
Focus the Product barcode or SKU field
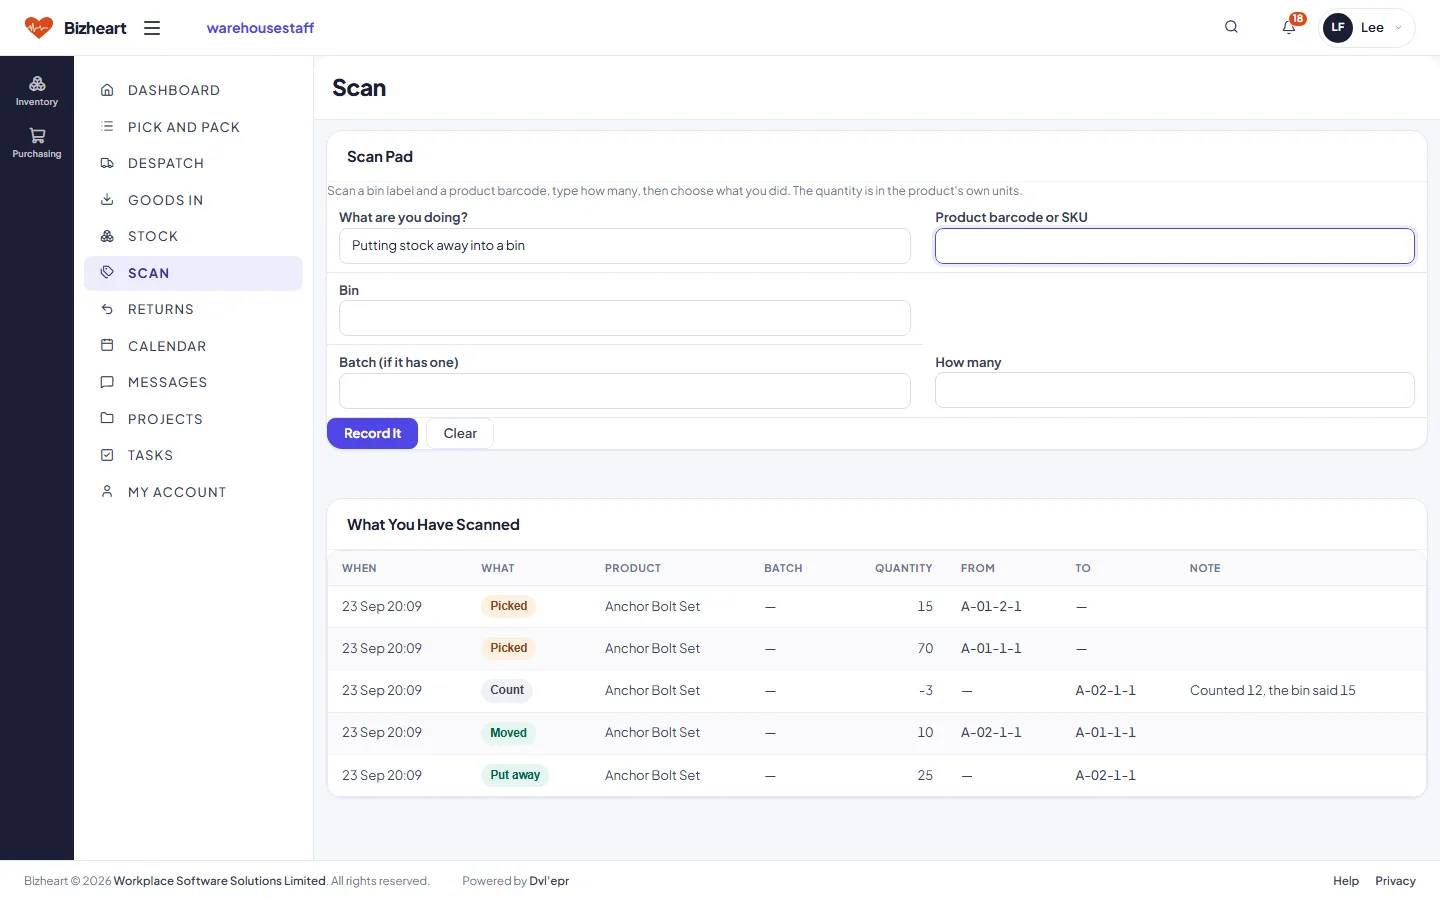point(1175,246)
